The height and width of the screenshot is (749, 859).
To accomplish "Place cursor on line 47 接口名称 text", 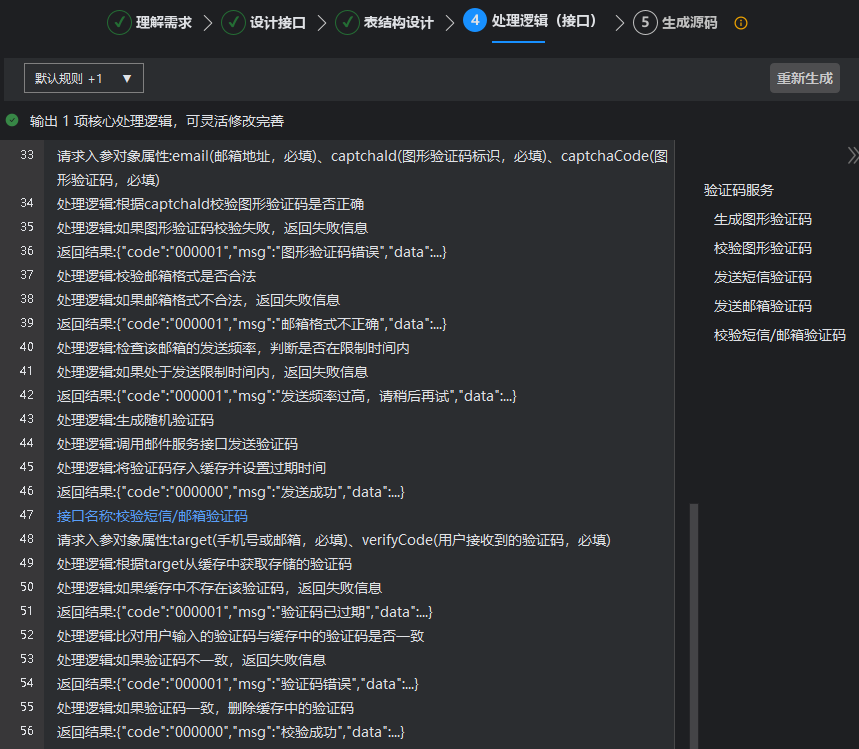I will 152,516.
